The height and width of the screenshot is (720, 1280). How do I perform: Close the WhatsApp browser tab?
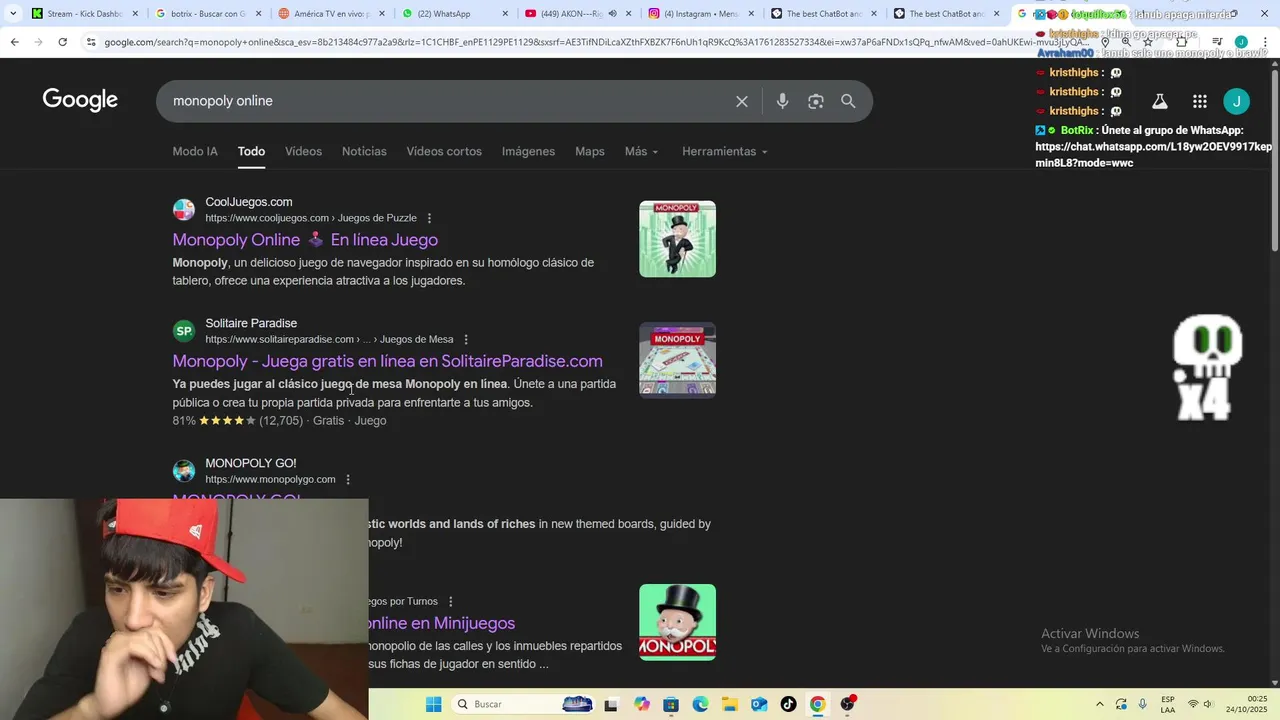tap(505, 14)
